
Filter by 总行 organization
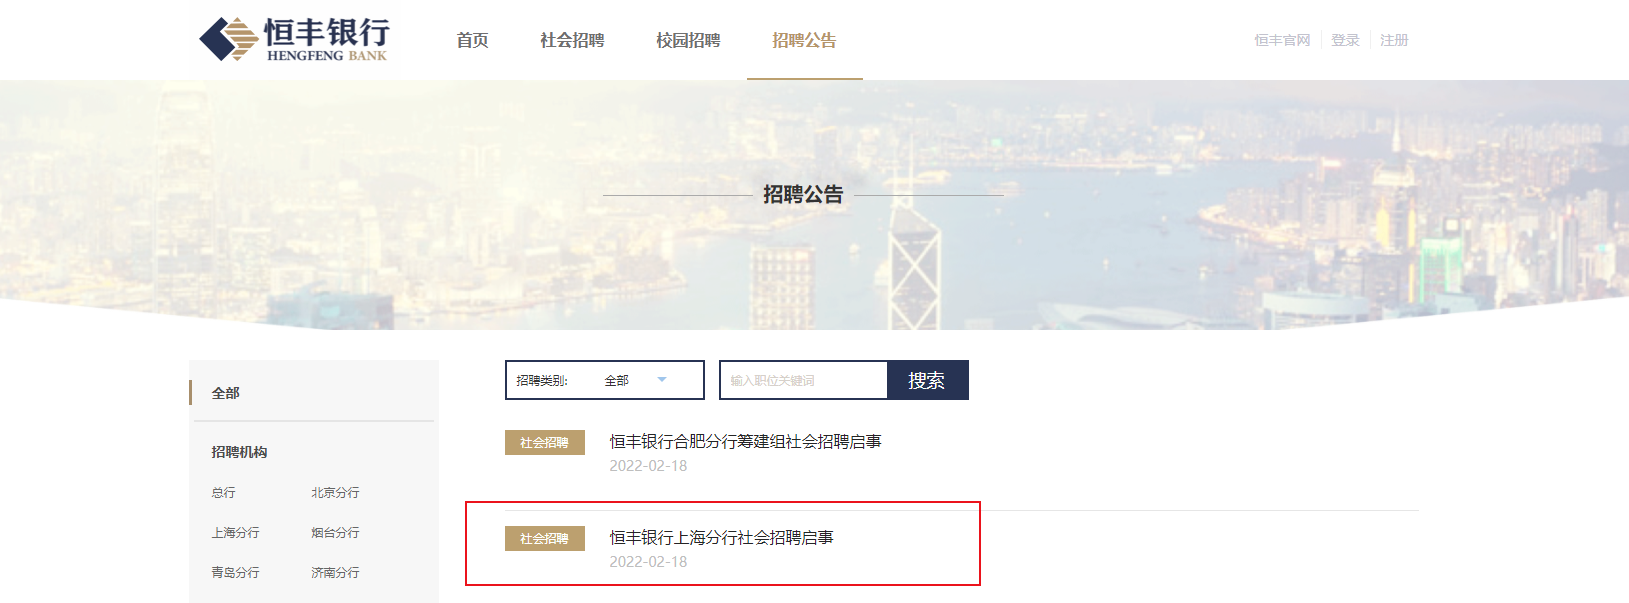[224, 492]
